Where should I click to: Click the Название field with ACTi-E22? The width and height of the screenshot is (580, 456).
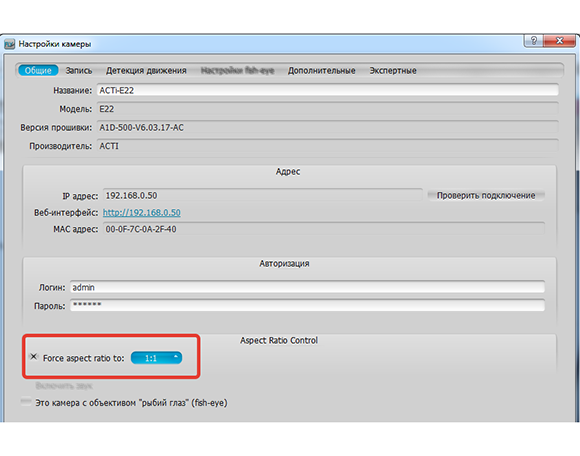click(x=328, y=90)
